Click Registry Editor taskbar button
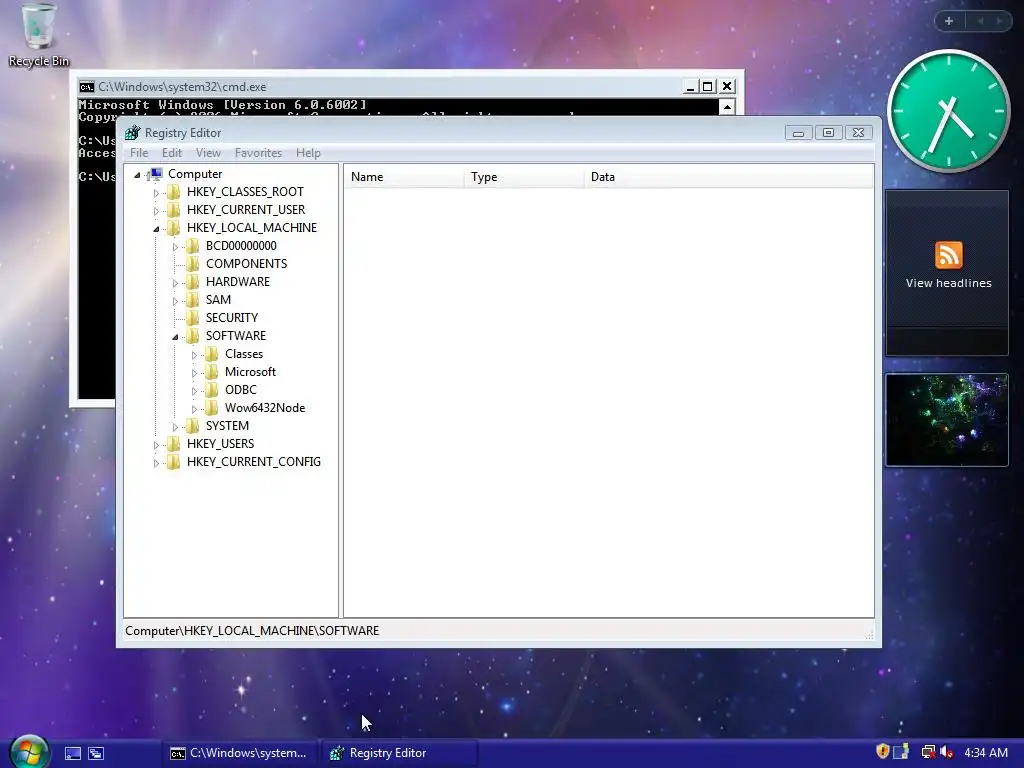 400,753
